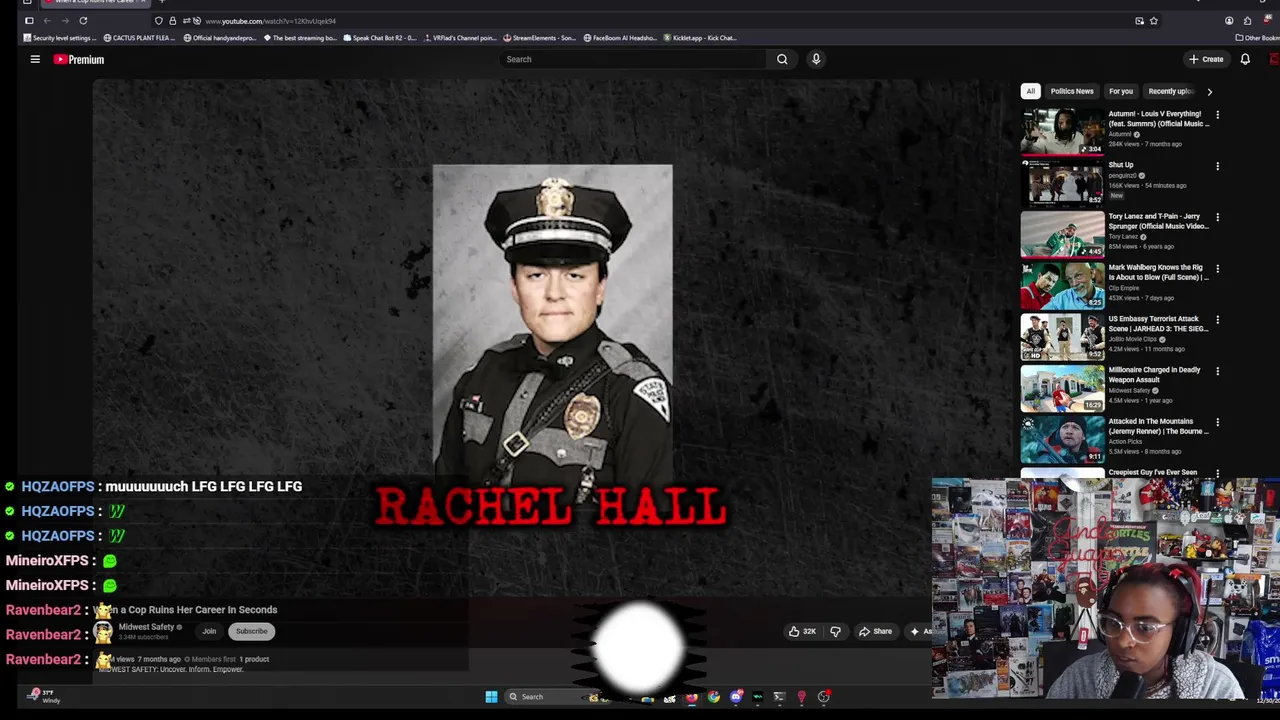This screenshot has height=720, width=1280.
Task: Click the browser back arrow
Action: coord(47,21)
